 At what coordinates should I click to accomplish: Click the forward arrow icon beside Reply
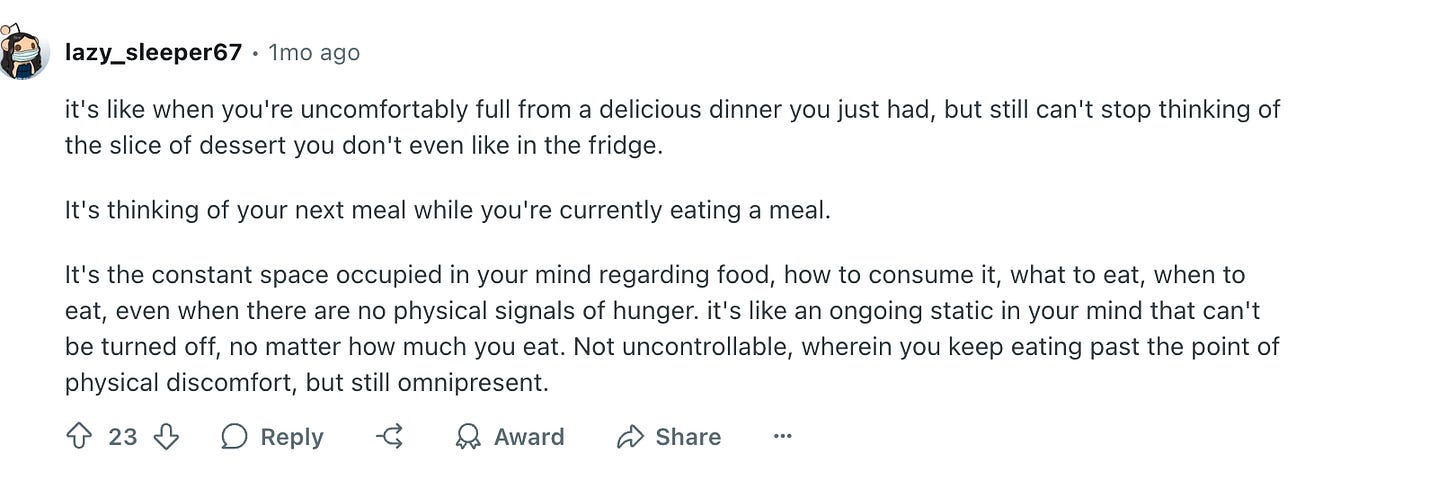(x=390, y=437)
